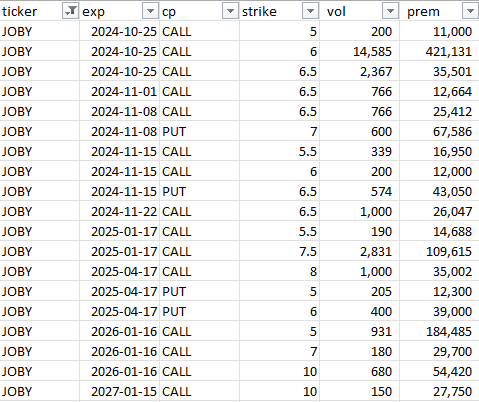Select the premium cell 54,420
The image size is (479, 402).
point(439,371)
